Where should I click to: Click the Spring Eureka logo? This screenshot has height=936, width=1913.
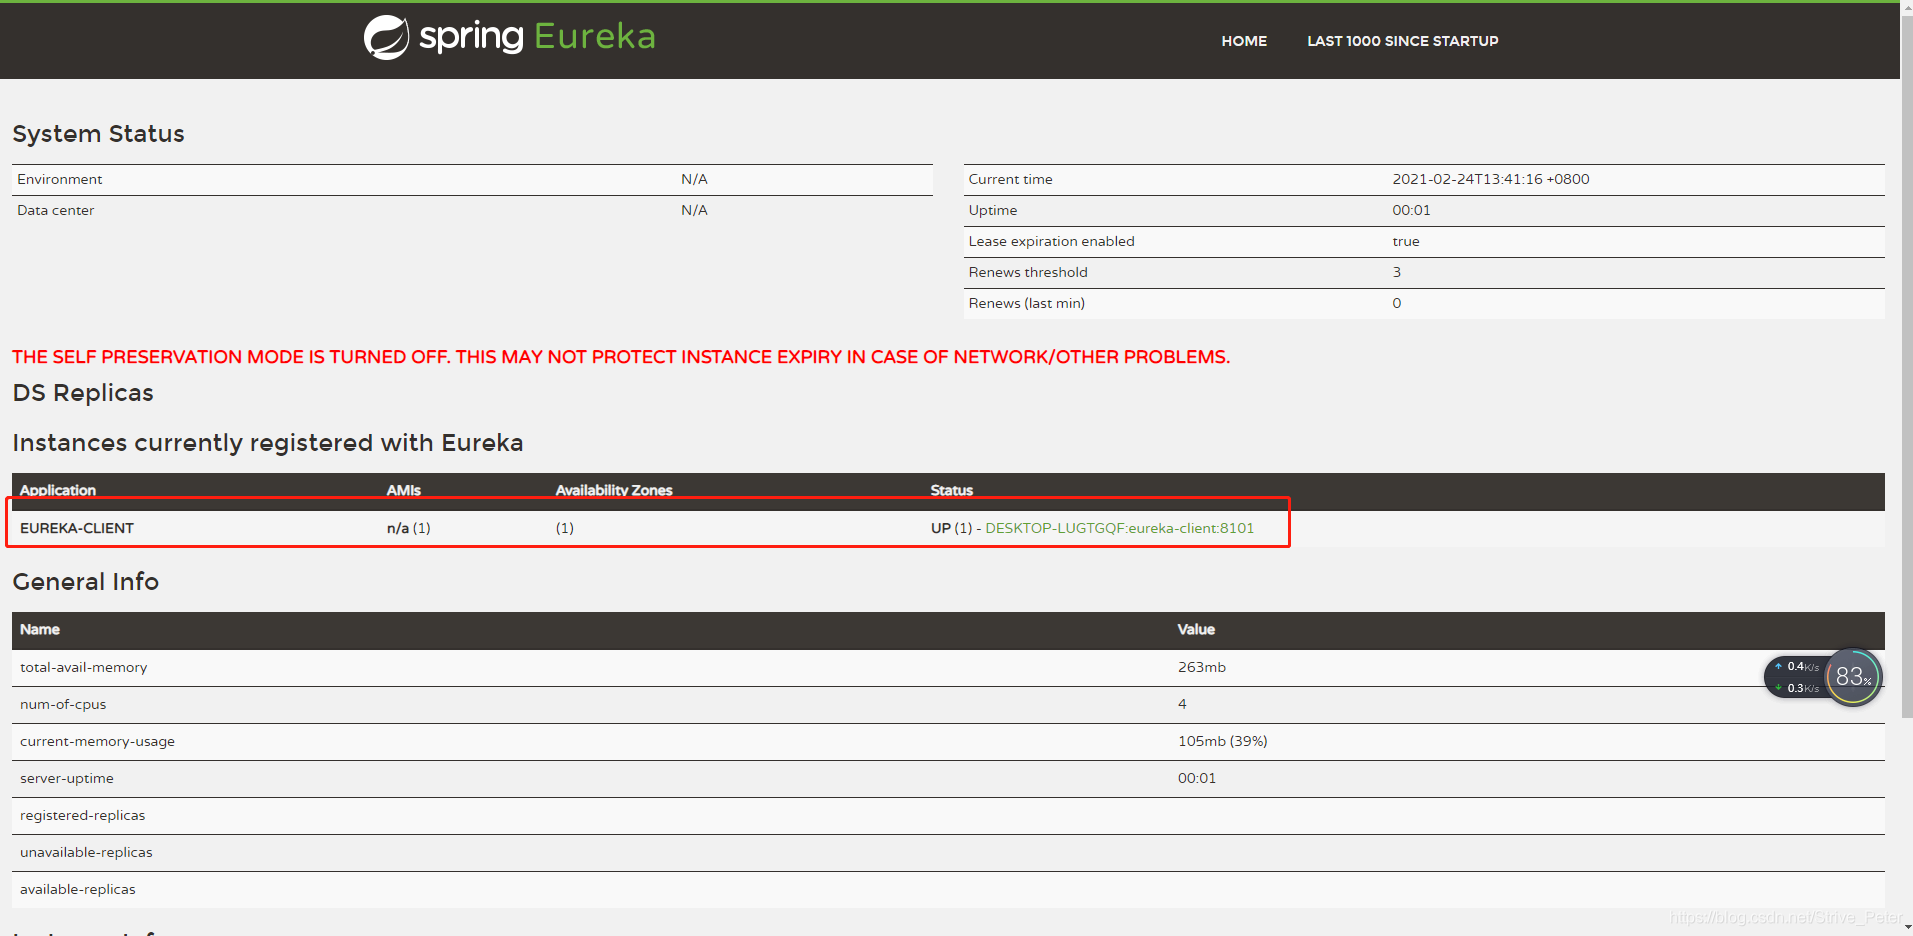pyautogui.click(x=509, y=37)
